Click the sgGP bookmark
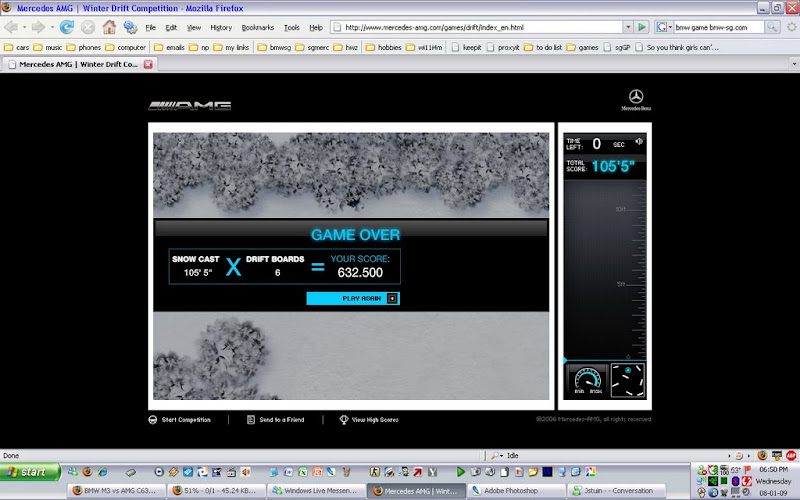 617,47
